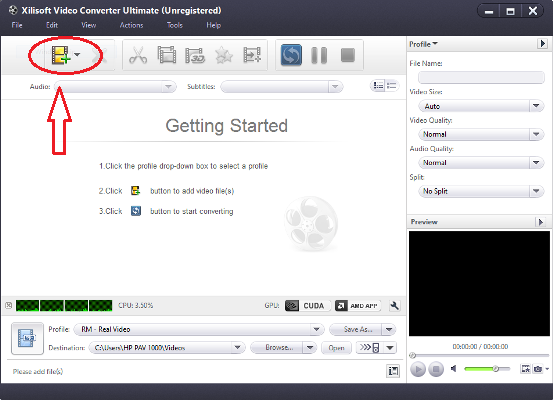Click the add-file icon in step 2

(x=135, y=191)
